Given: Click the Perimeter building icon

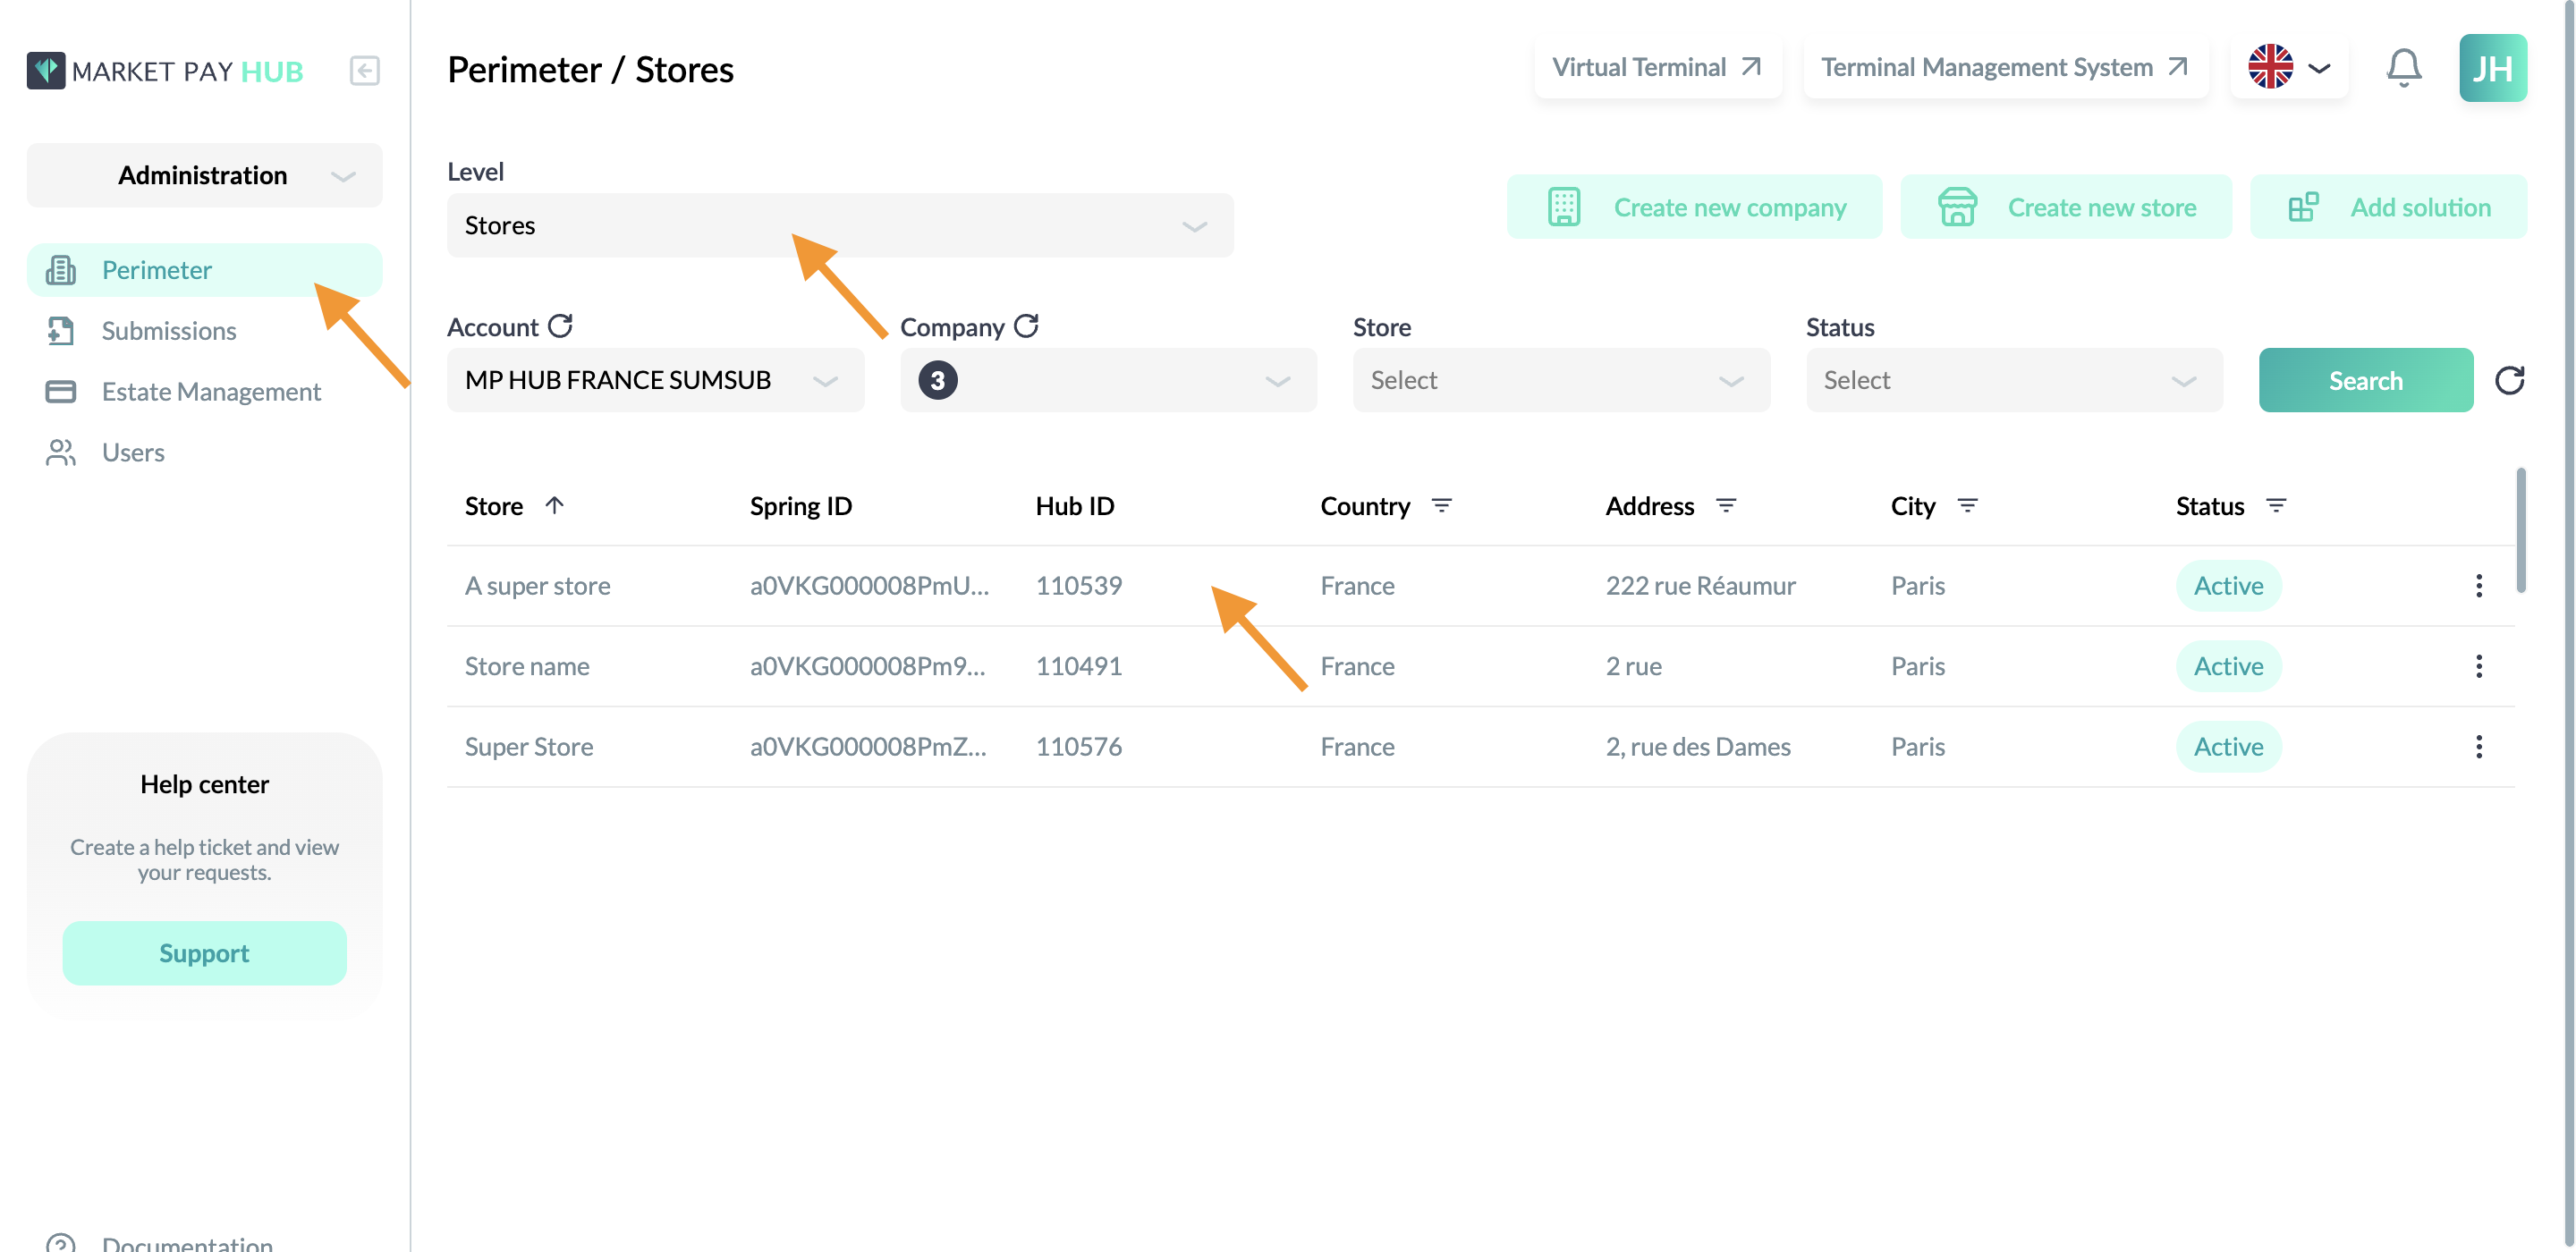Looking at the screenshot, I should 61,270.
